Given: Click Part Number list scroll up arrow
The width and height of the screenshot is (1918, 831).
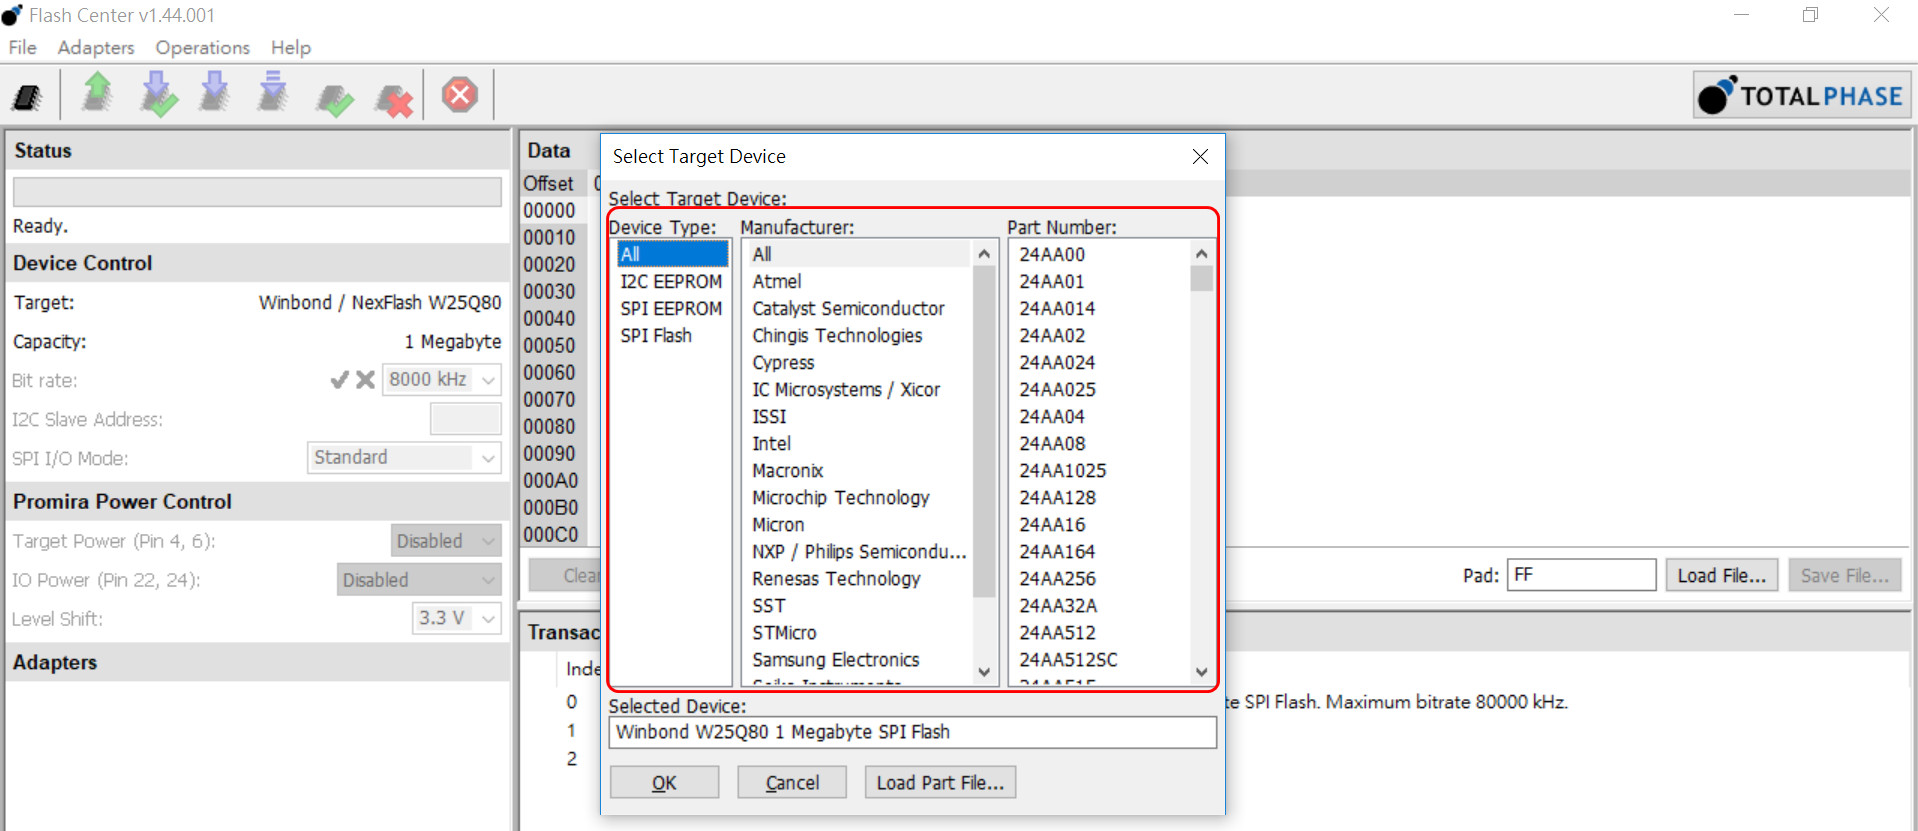Looking at the screenshot, I should pyautogui.click(x=1202, y=254).
